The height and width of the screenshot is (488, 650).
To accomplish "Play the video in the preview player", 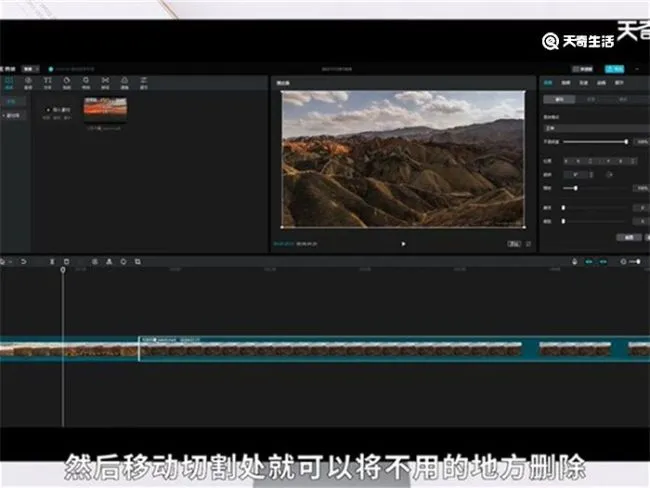I will [403, 244].
